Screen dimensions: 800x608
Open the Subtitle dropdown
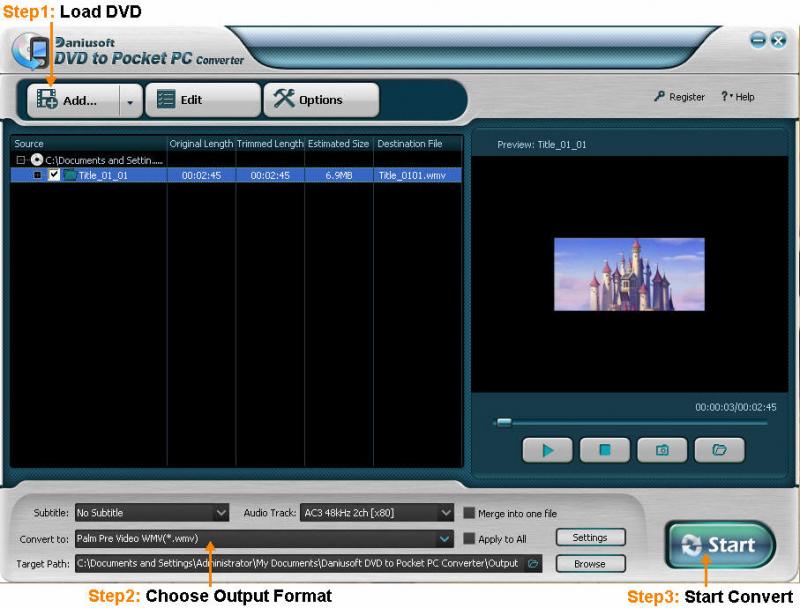tap(221, 513)
